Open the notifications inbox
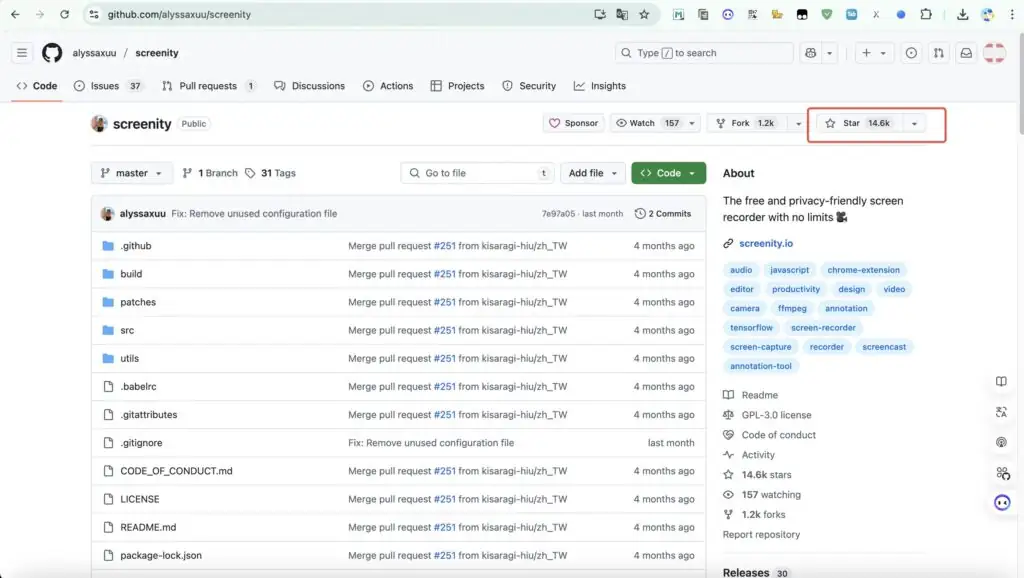 [964, 52]
